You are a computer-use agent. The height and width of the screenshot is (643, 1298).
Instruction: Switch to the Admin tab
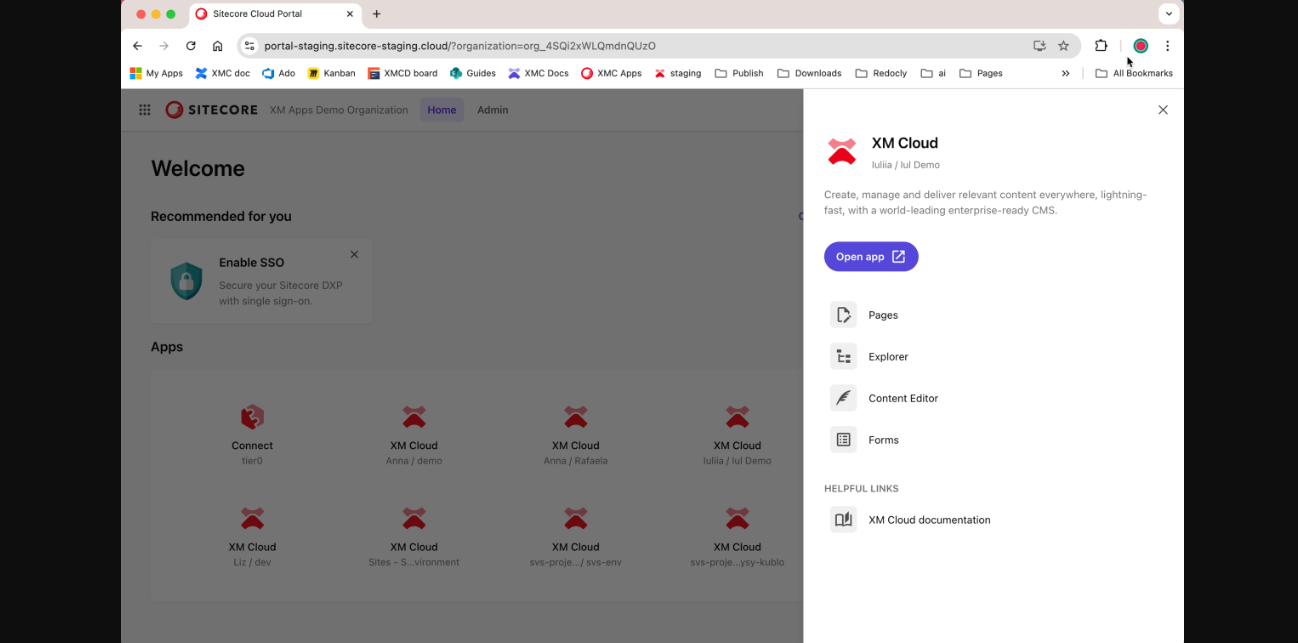pyautogui.click(x=493, y=110)
